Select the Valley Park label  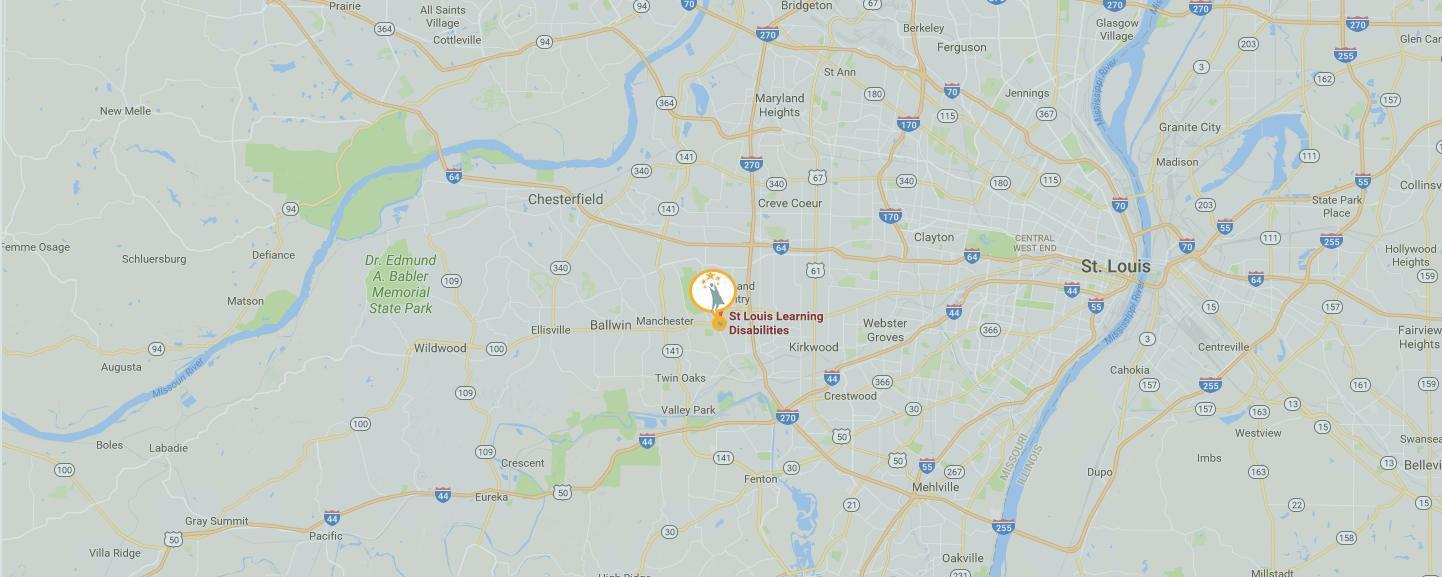(688, 410)
